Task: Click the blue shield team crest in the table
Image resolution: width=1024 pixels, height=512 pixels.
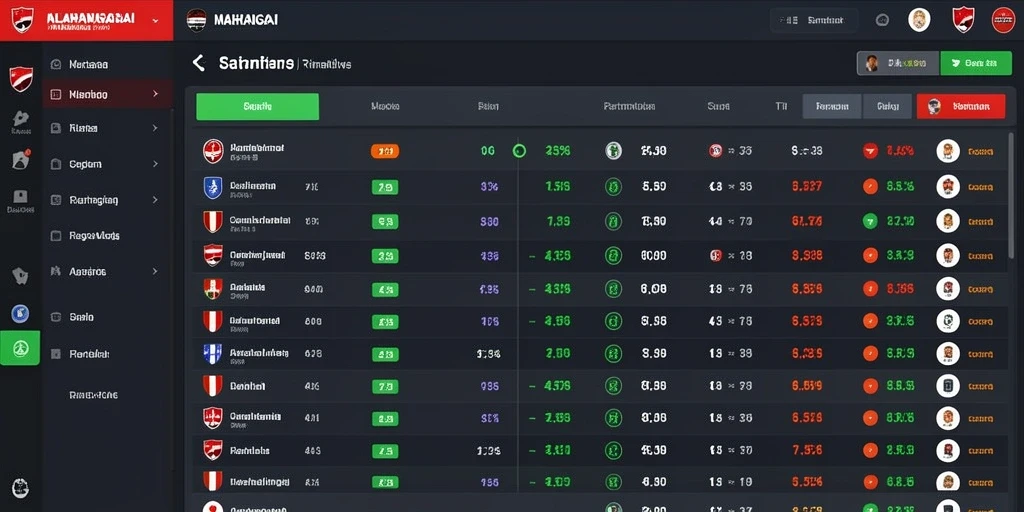Action: click(x=213, y=187)
